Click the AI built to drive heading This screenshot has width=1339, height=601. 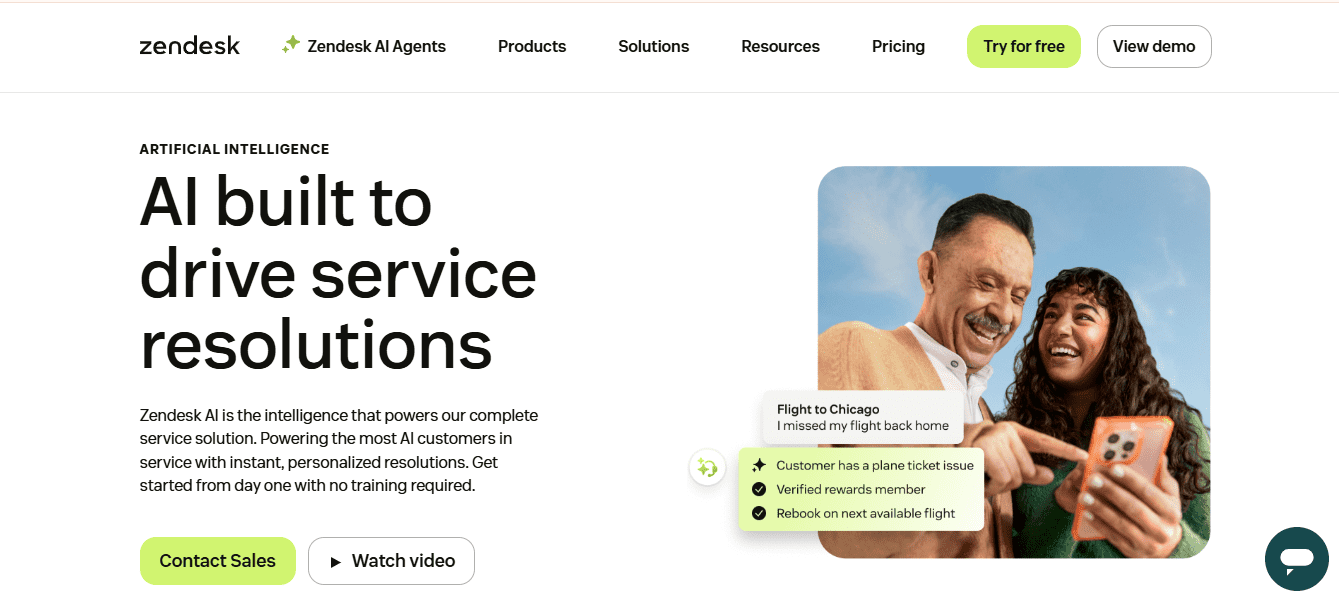338,273
